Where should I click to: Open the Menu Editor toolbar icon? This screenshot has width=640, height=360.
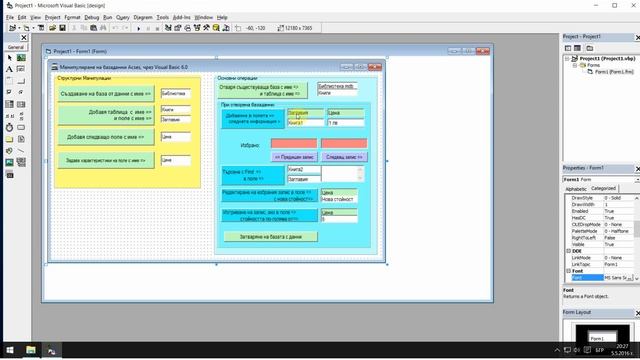point(41,28)
